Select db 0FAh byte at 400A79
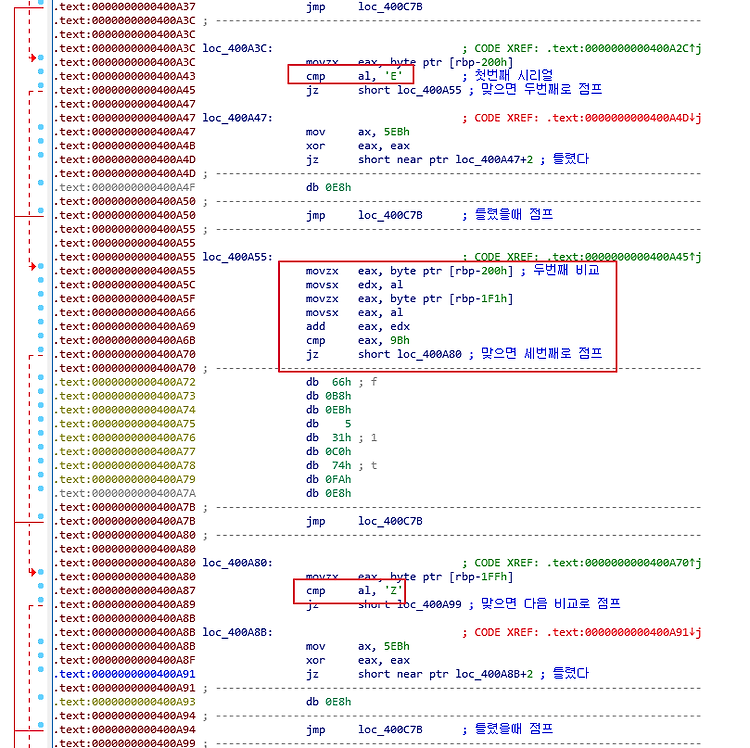The height and width of the screenshot is (748, 750). tap(328, 479)
